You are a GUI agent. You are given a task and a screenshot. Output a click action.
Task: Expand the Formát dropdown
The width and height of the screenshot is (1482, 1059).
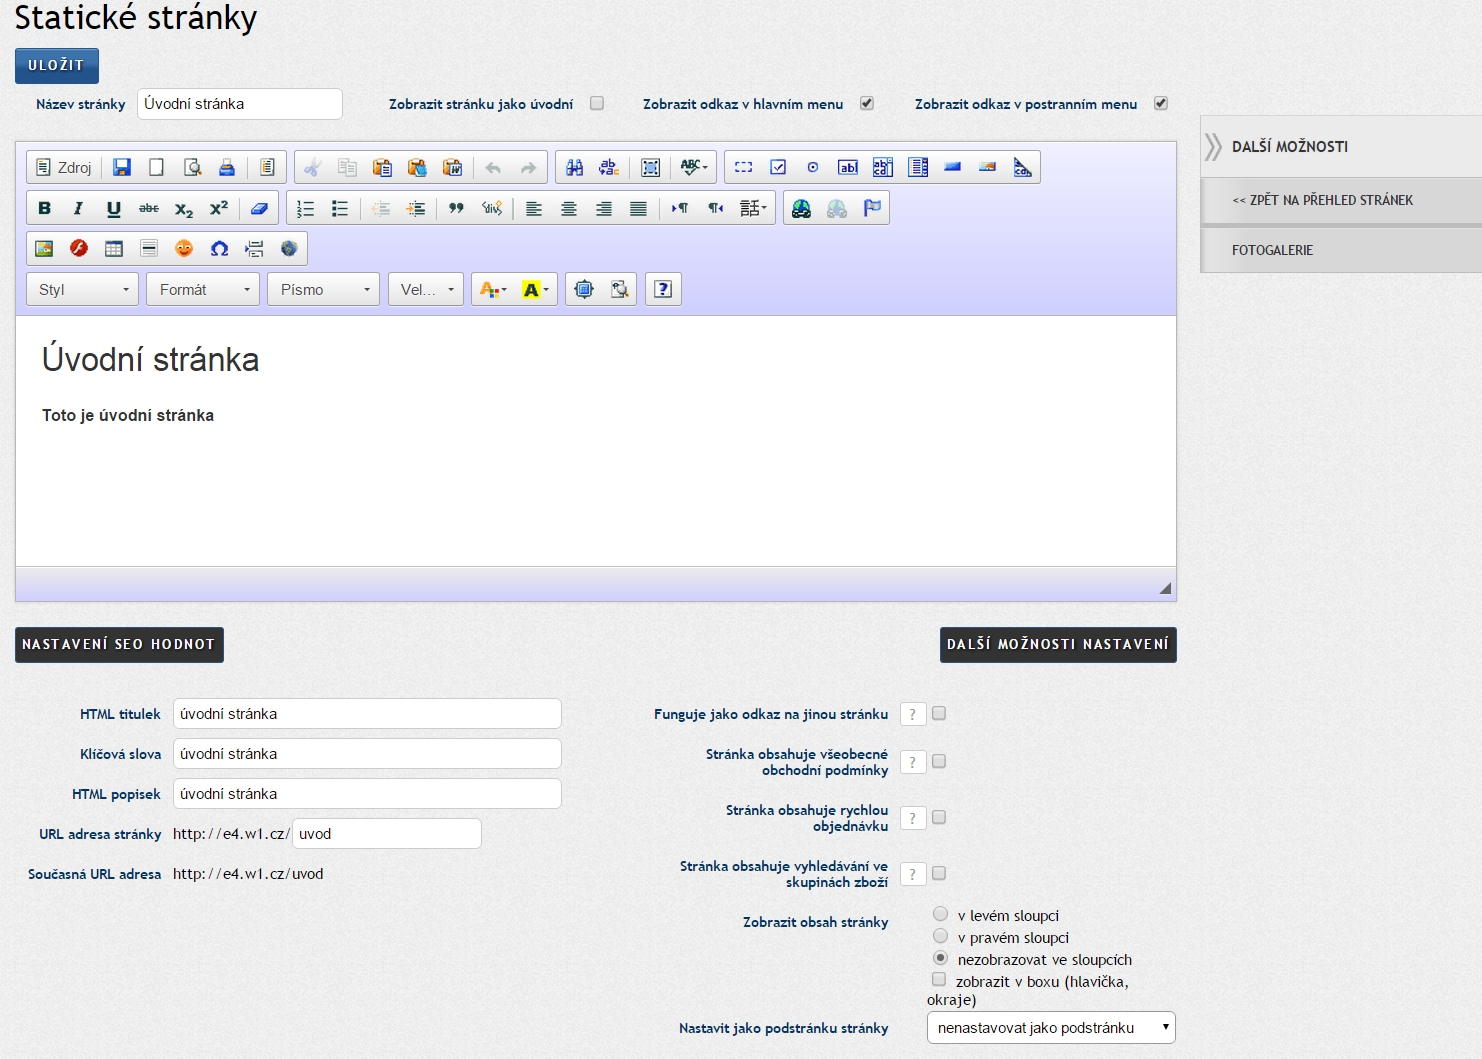pyautogui.click(x=203, y=289)
